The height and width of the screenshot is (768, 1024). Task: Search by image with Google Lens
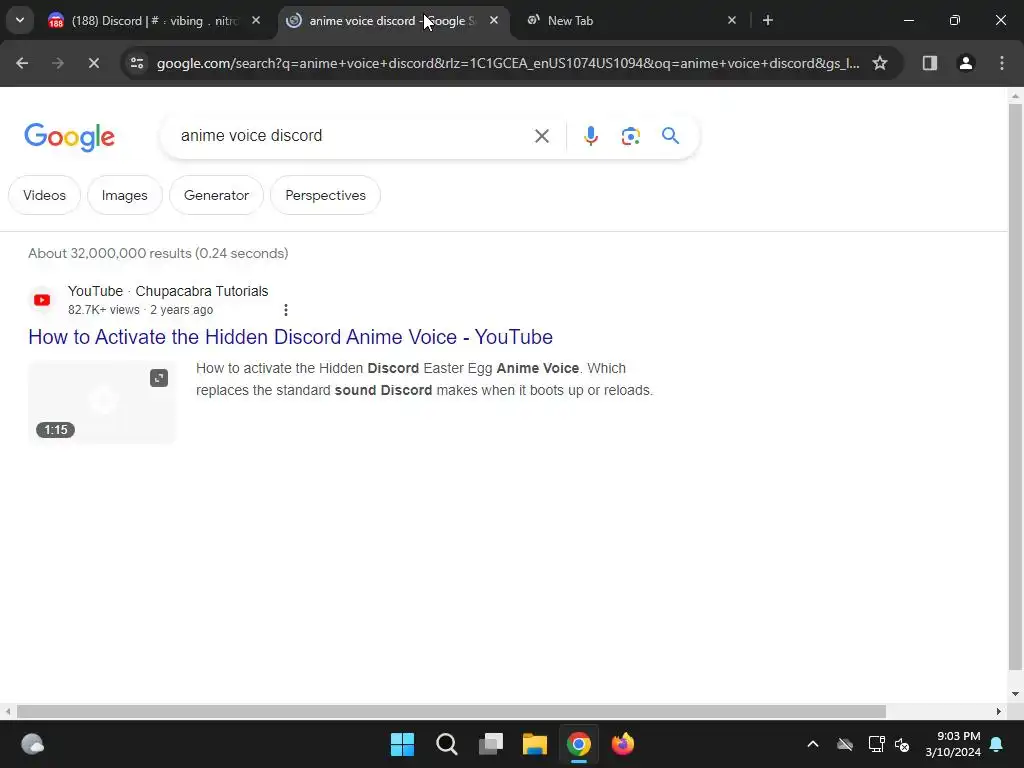point(630,136)
